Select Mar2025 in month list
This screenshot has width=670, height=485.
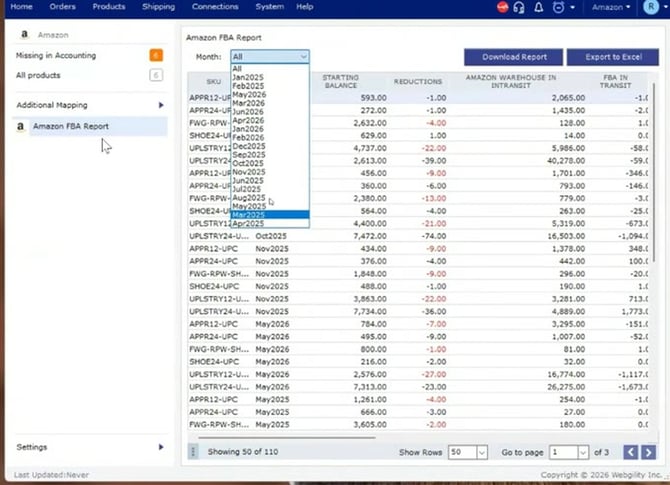click(x=270, y=215)
